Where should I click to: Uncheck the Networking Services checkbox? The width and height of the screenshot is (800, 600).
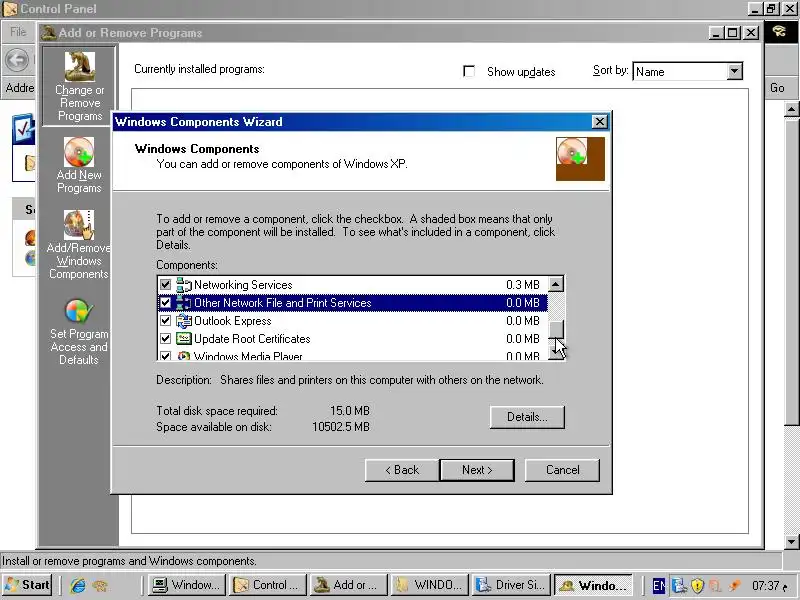click(165, 285)
